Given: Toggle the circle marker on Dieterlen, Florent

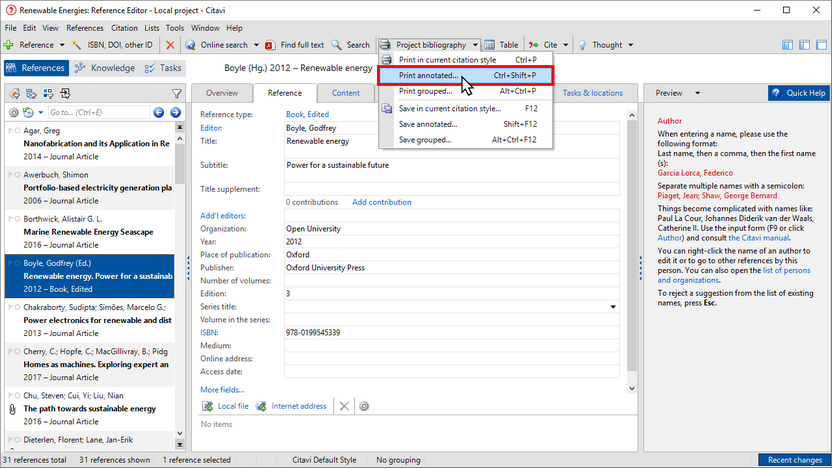Looking at the screenshot, I should click(18, 440).
